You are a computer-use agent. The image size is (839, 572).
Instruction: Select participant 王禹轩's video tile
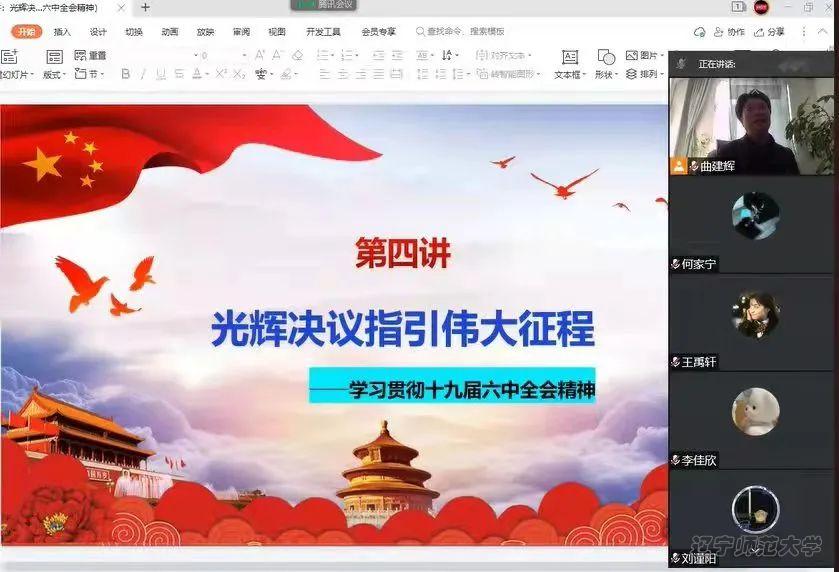coord(753,322)
